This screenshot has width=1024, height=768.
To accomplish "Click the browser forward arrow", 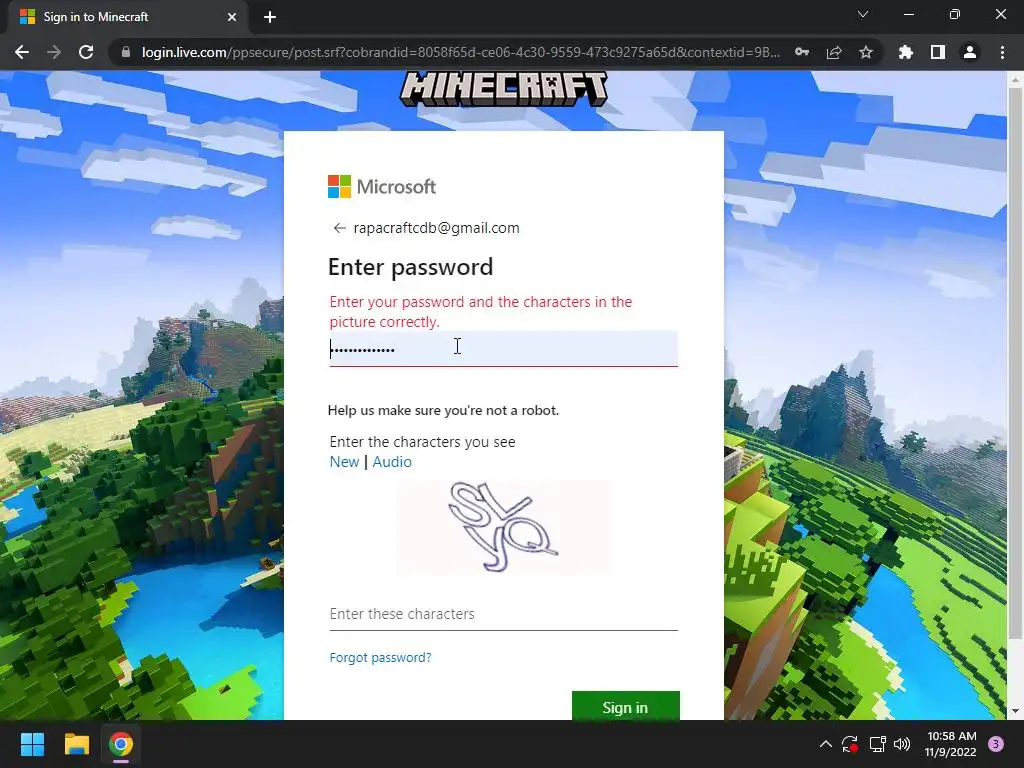I will coord(54,52).
